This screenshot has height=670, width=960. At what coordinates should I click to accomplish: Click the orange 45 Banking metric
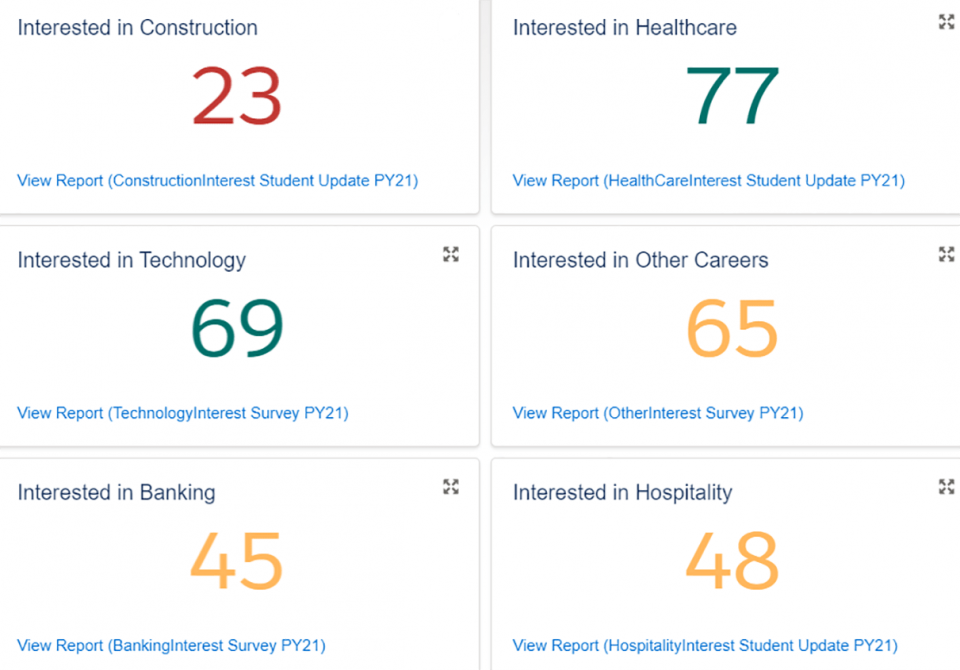click(x=237, y=561)
